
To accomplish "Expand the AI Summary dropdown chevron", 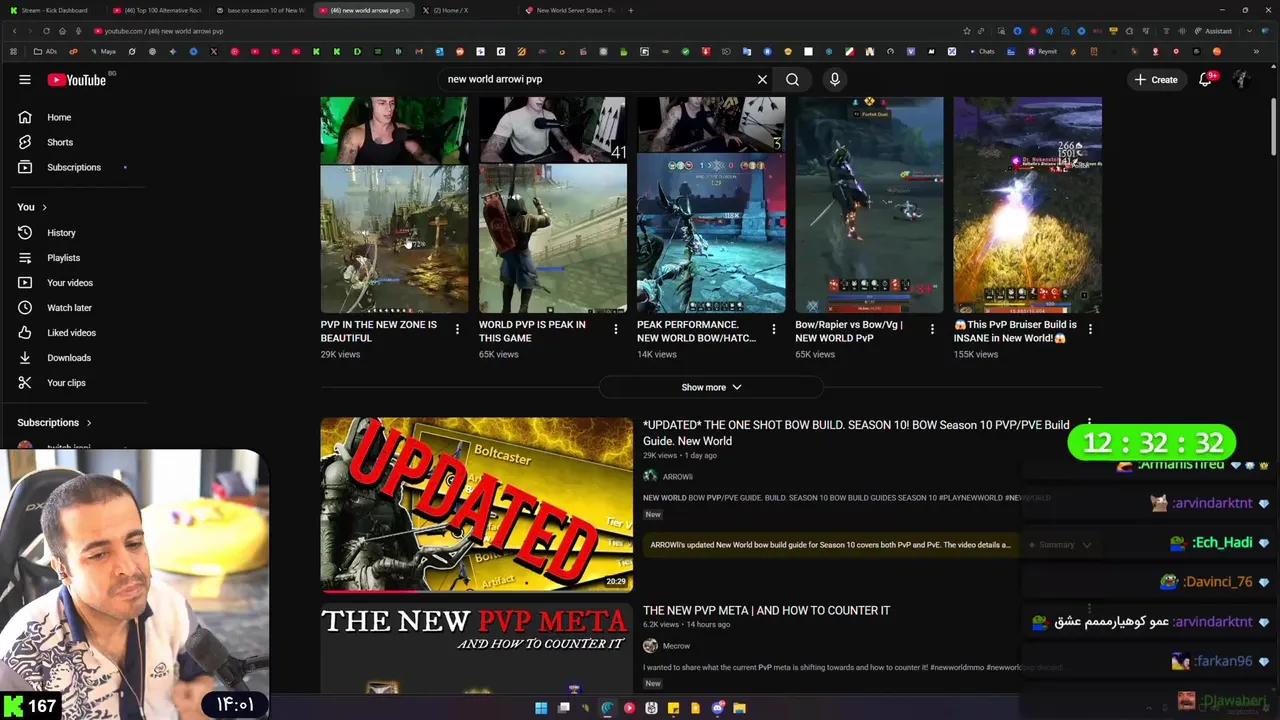I will pyautogui.click(x=1087, y=545).
